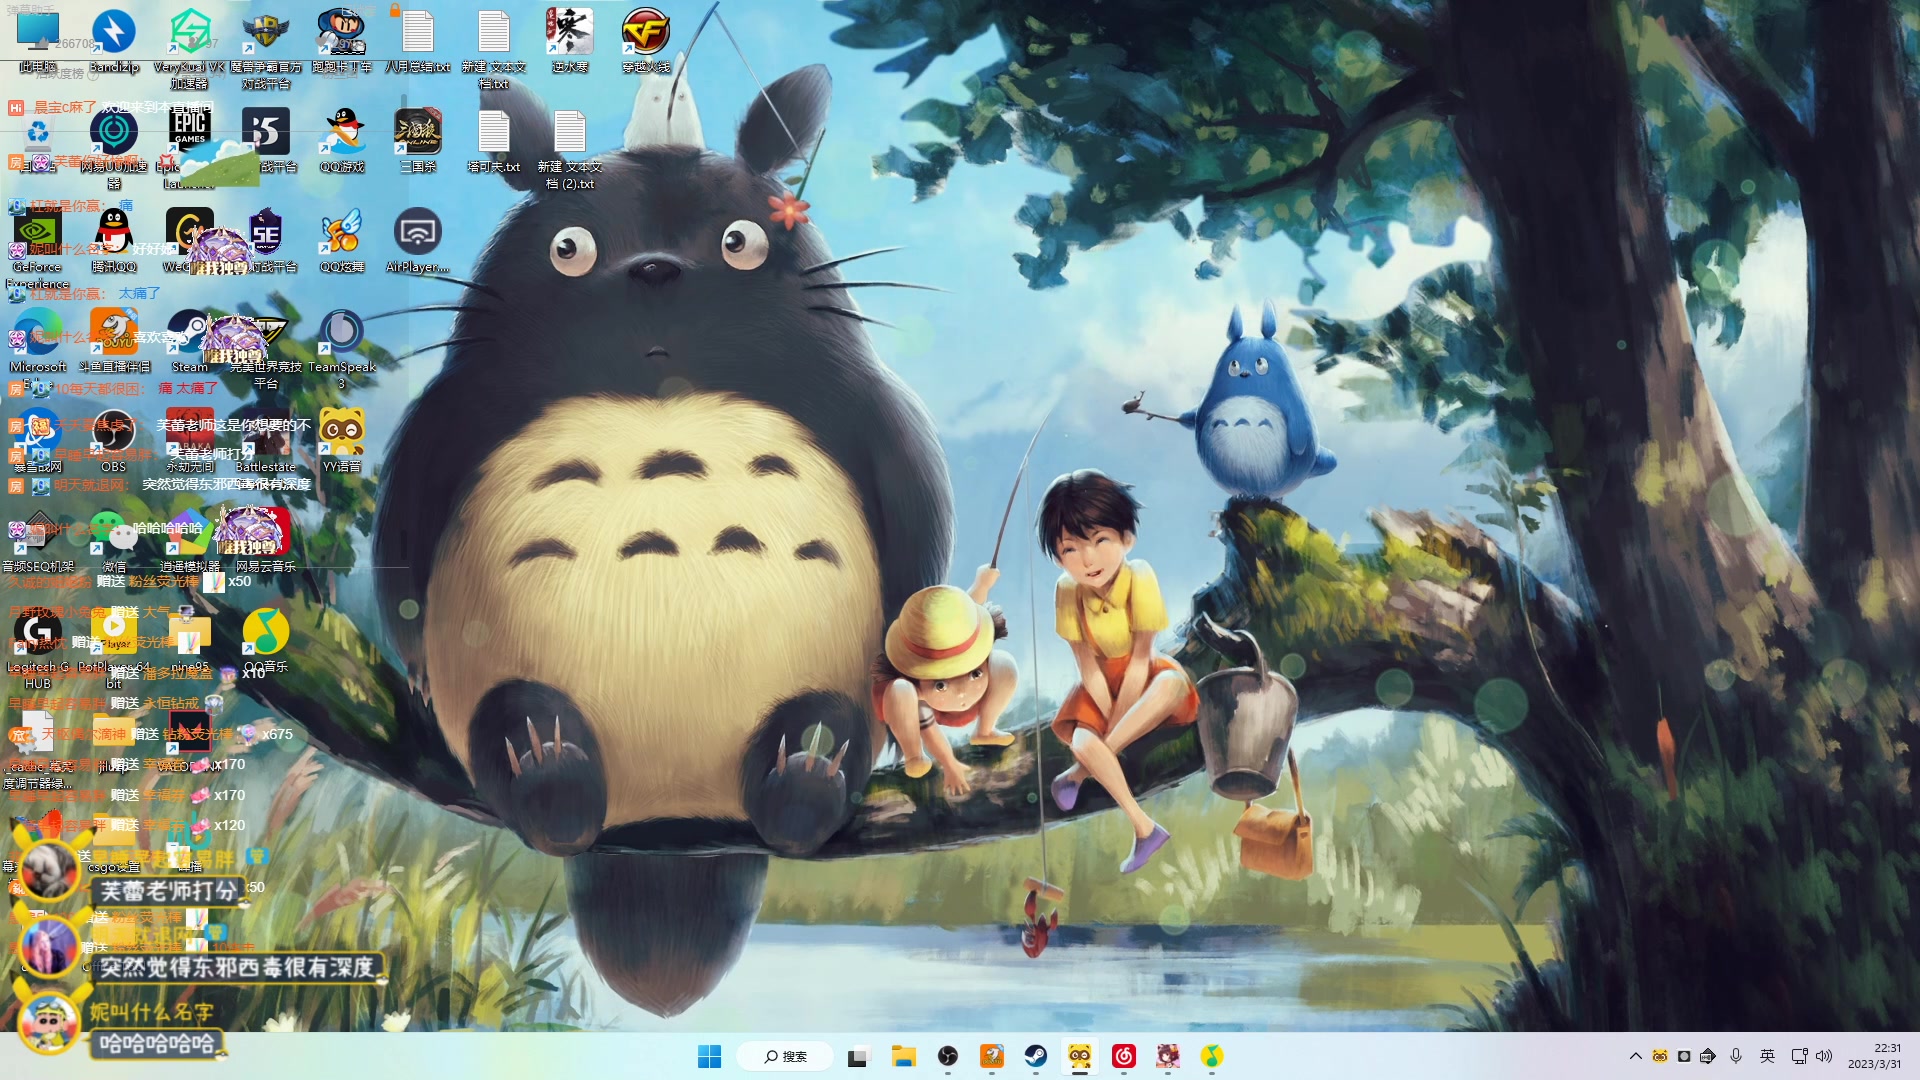This screenshot has height=1080, width=1920.
Task: Expand the hidden system tray icons chevron
Action: pos(1636,1056)
